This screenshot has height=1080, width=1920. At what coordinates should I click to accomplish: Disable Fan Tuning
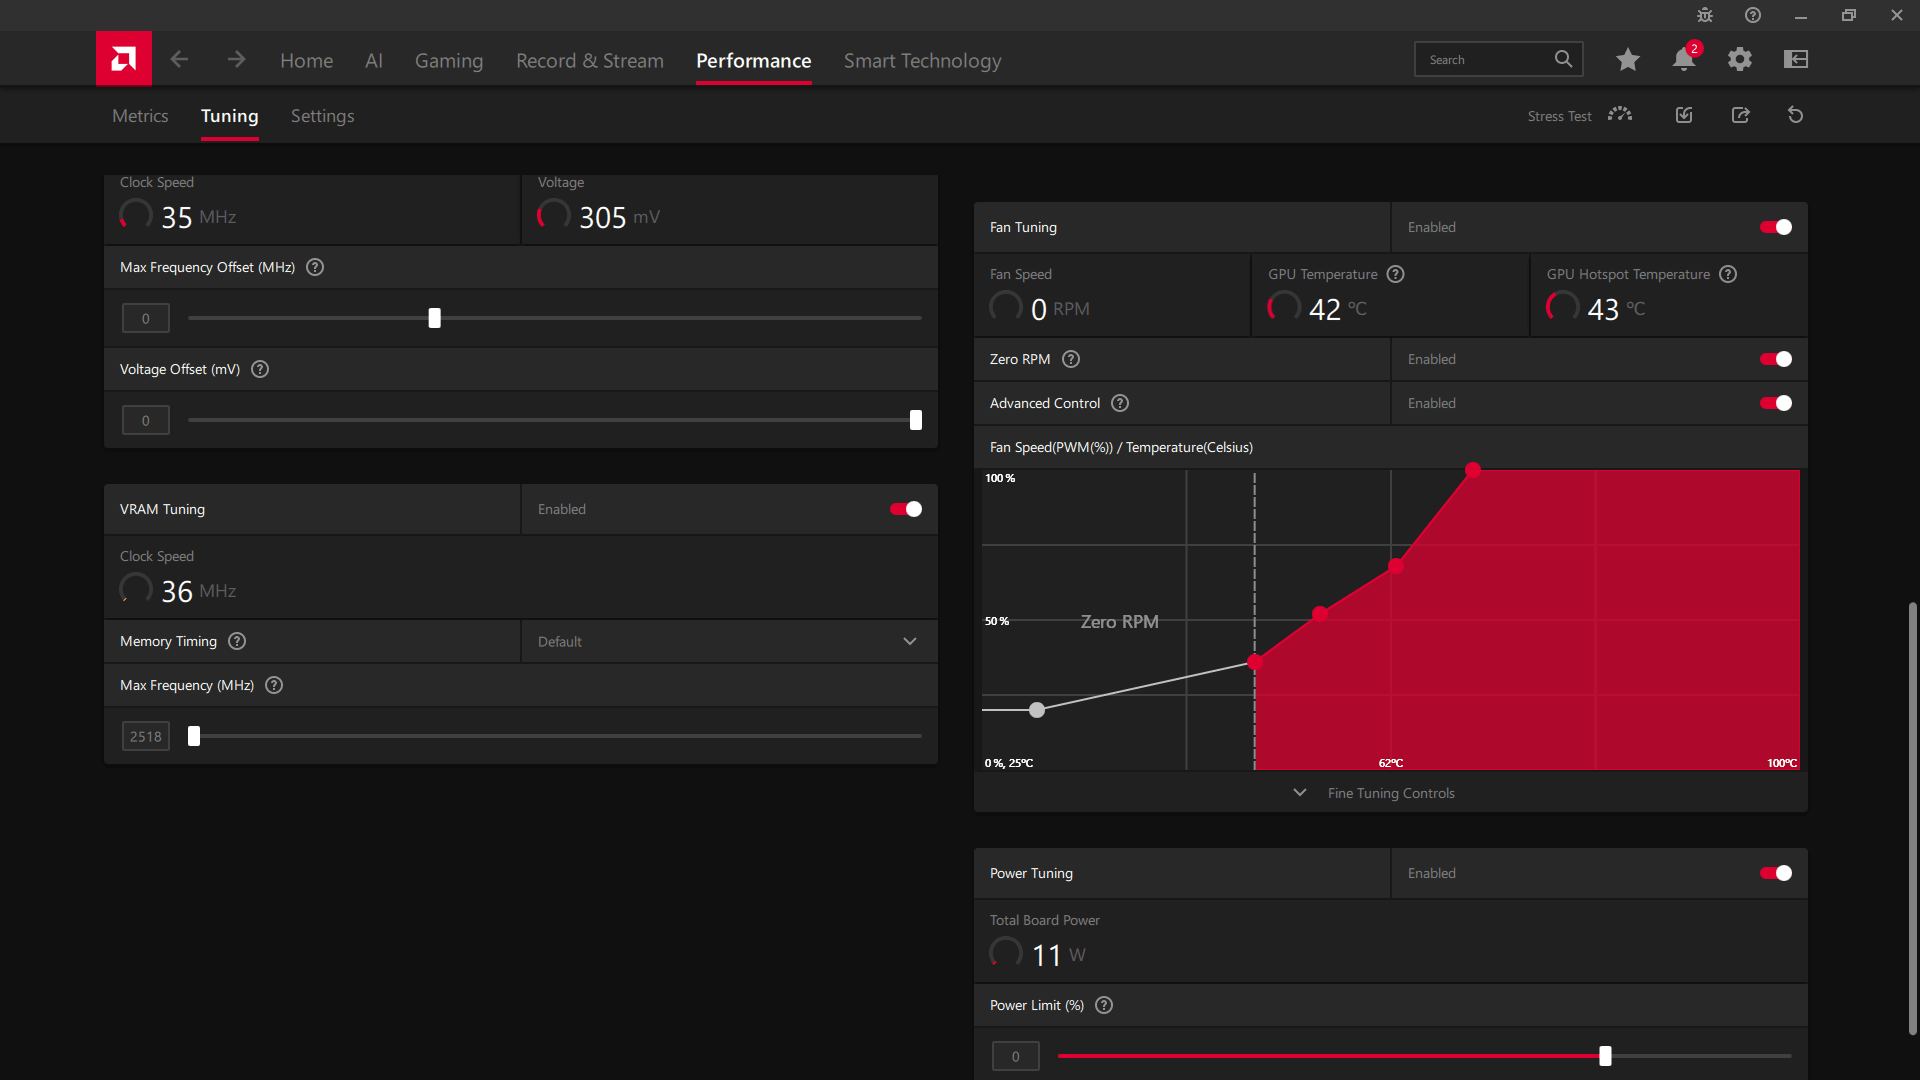click(x=1775, y=227)
